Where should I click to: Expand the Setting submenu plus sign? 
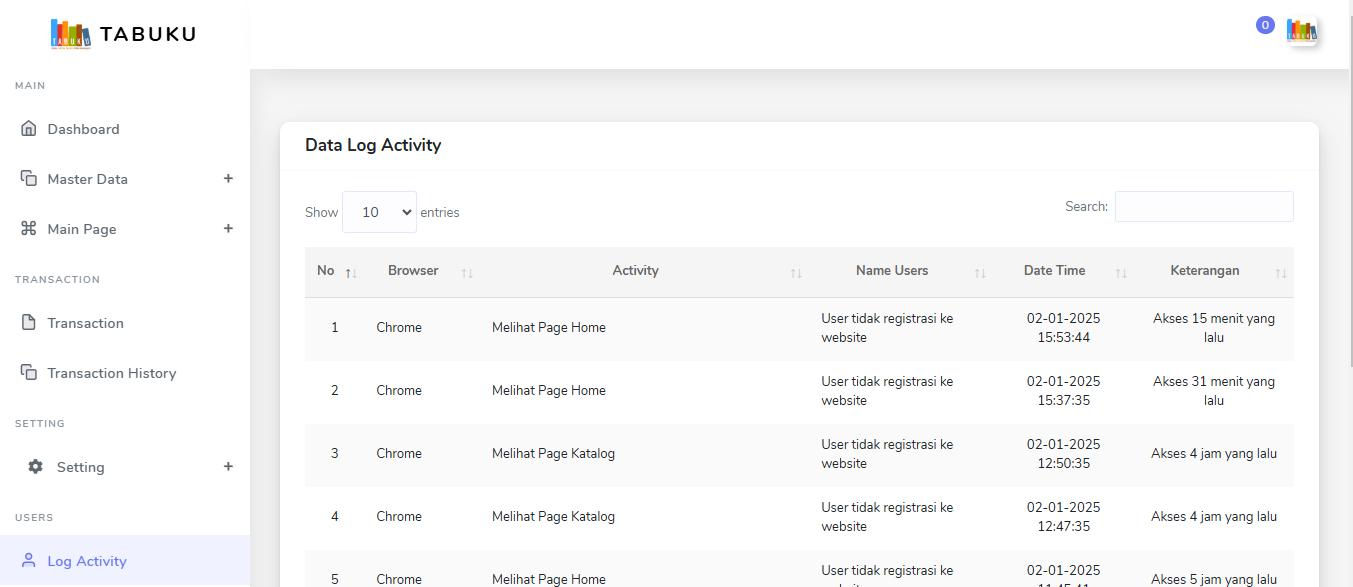pos(228,467)
